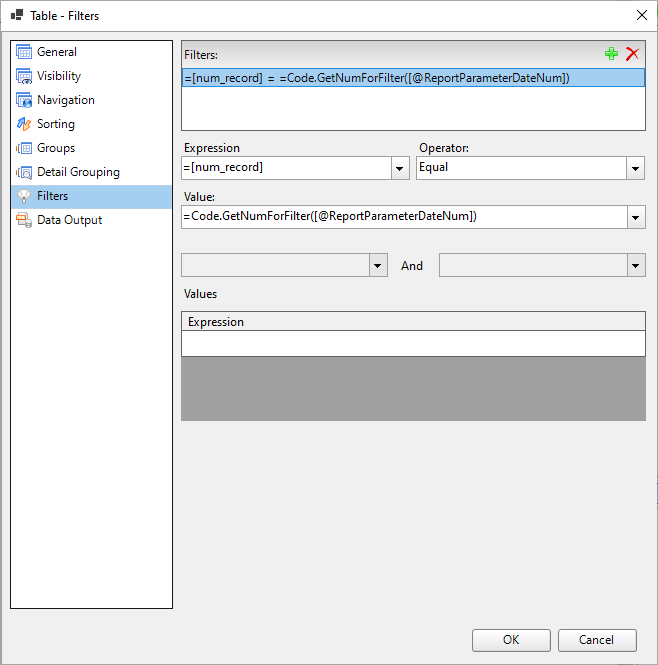Open the disabled dropdown right of And
This screenshot has height=665, width=658.
635,265
